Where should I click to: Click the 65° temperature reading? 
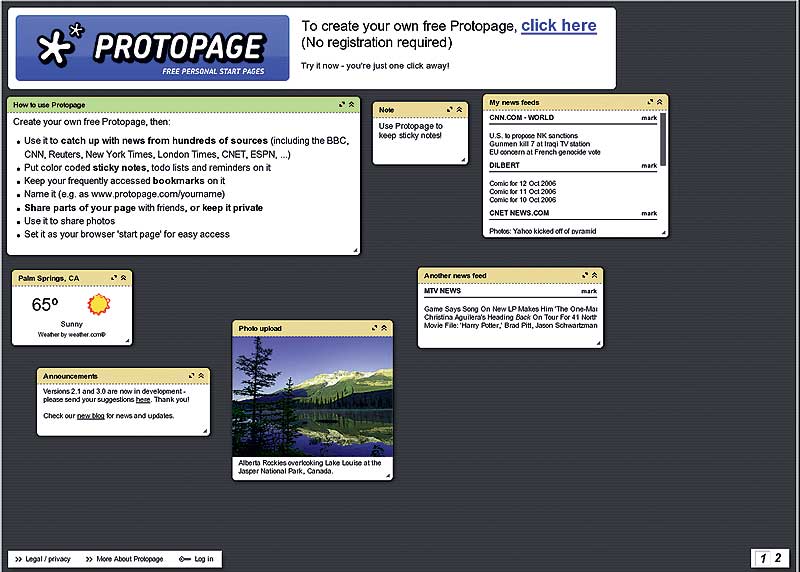(x=45, y=305)
